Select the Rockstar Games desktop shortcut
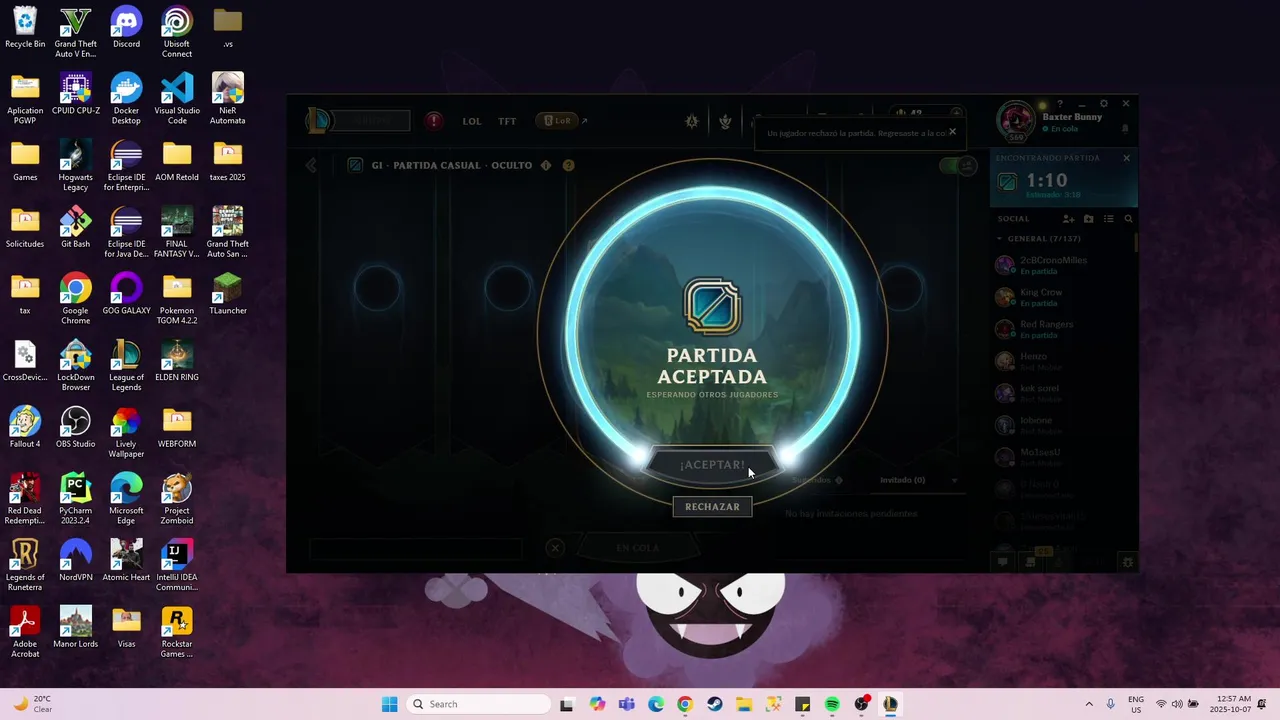1280x720 pixels. (177, 633)
